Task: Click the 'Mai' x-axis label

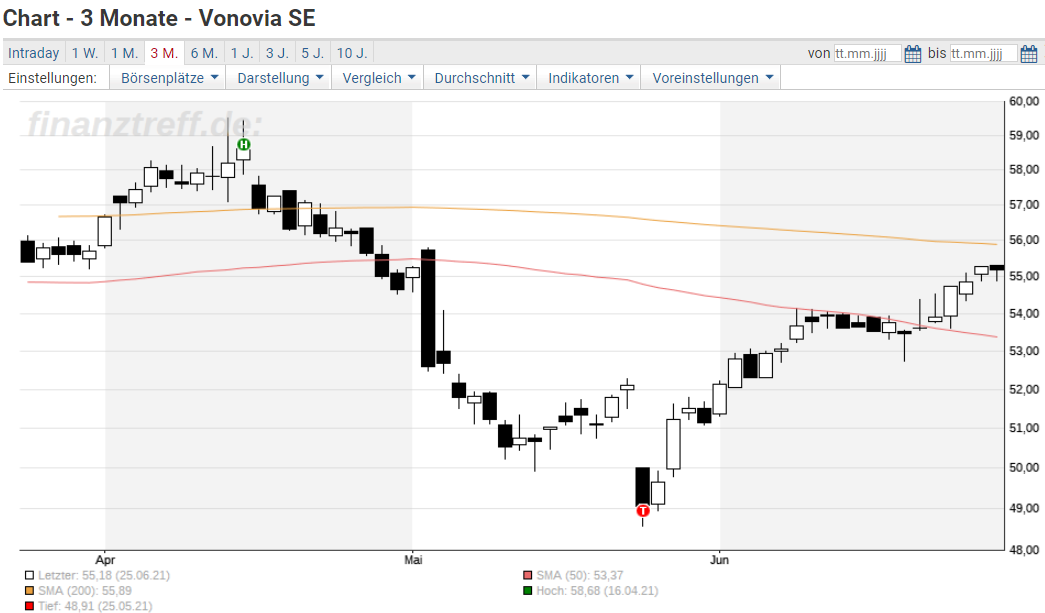Action: [413, 560]
